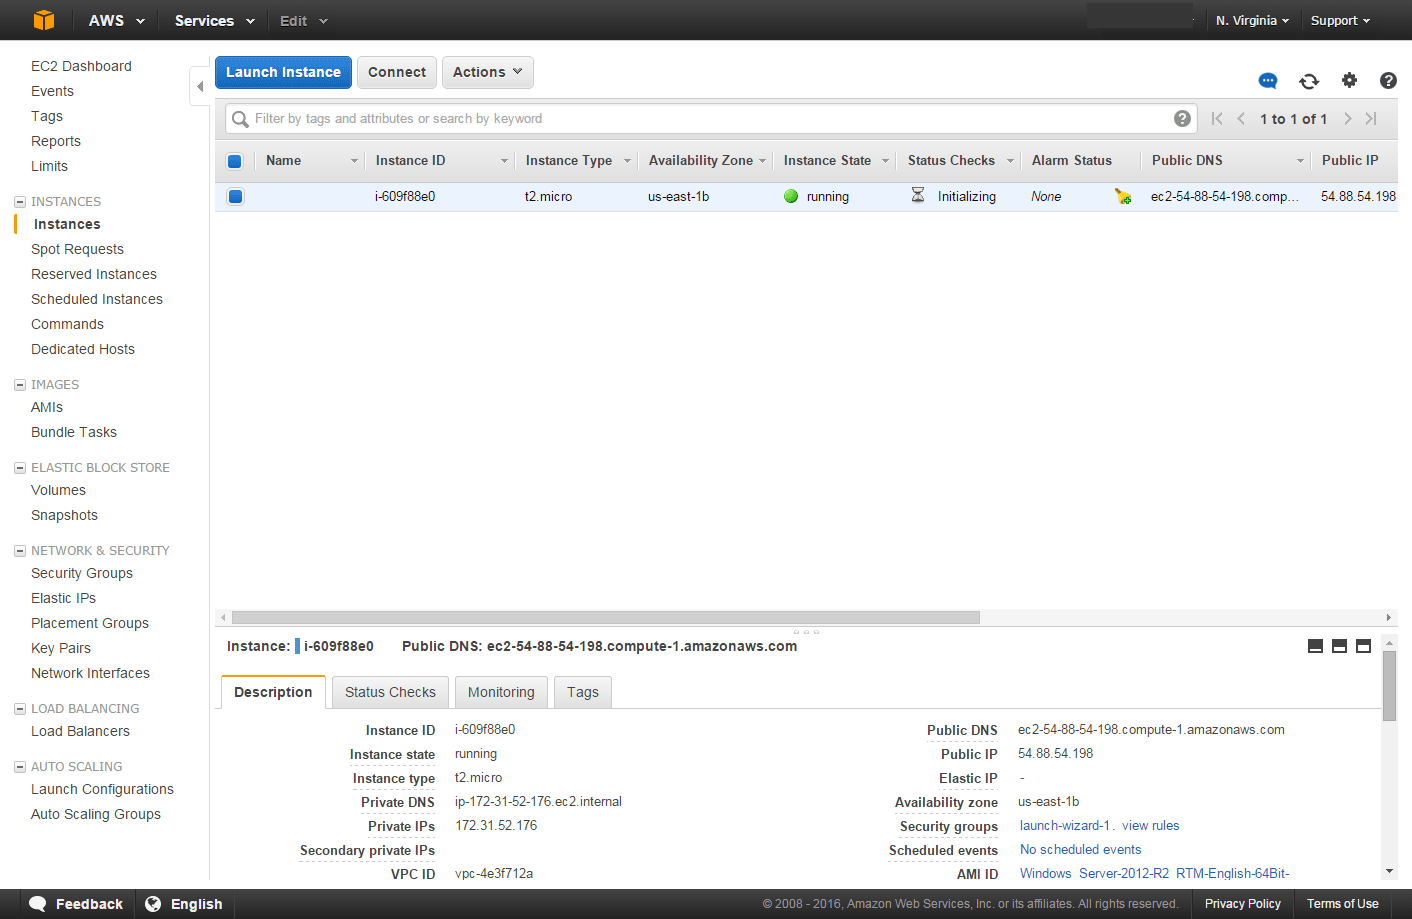
Task: Open Availability Zone column sort arrow
Action: (762, 161)
